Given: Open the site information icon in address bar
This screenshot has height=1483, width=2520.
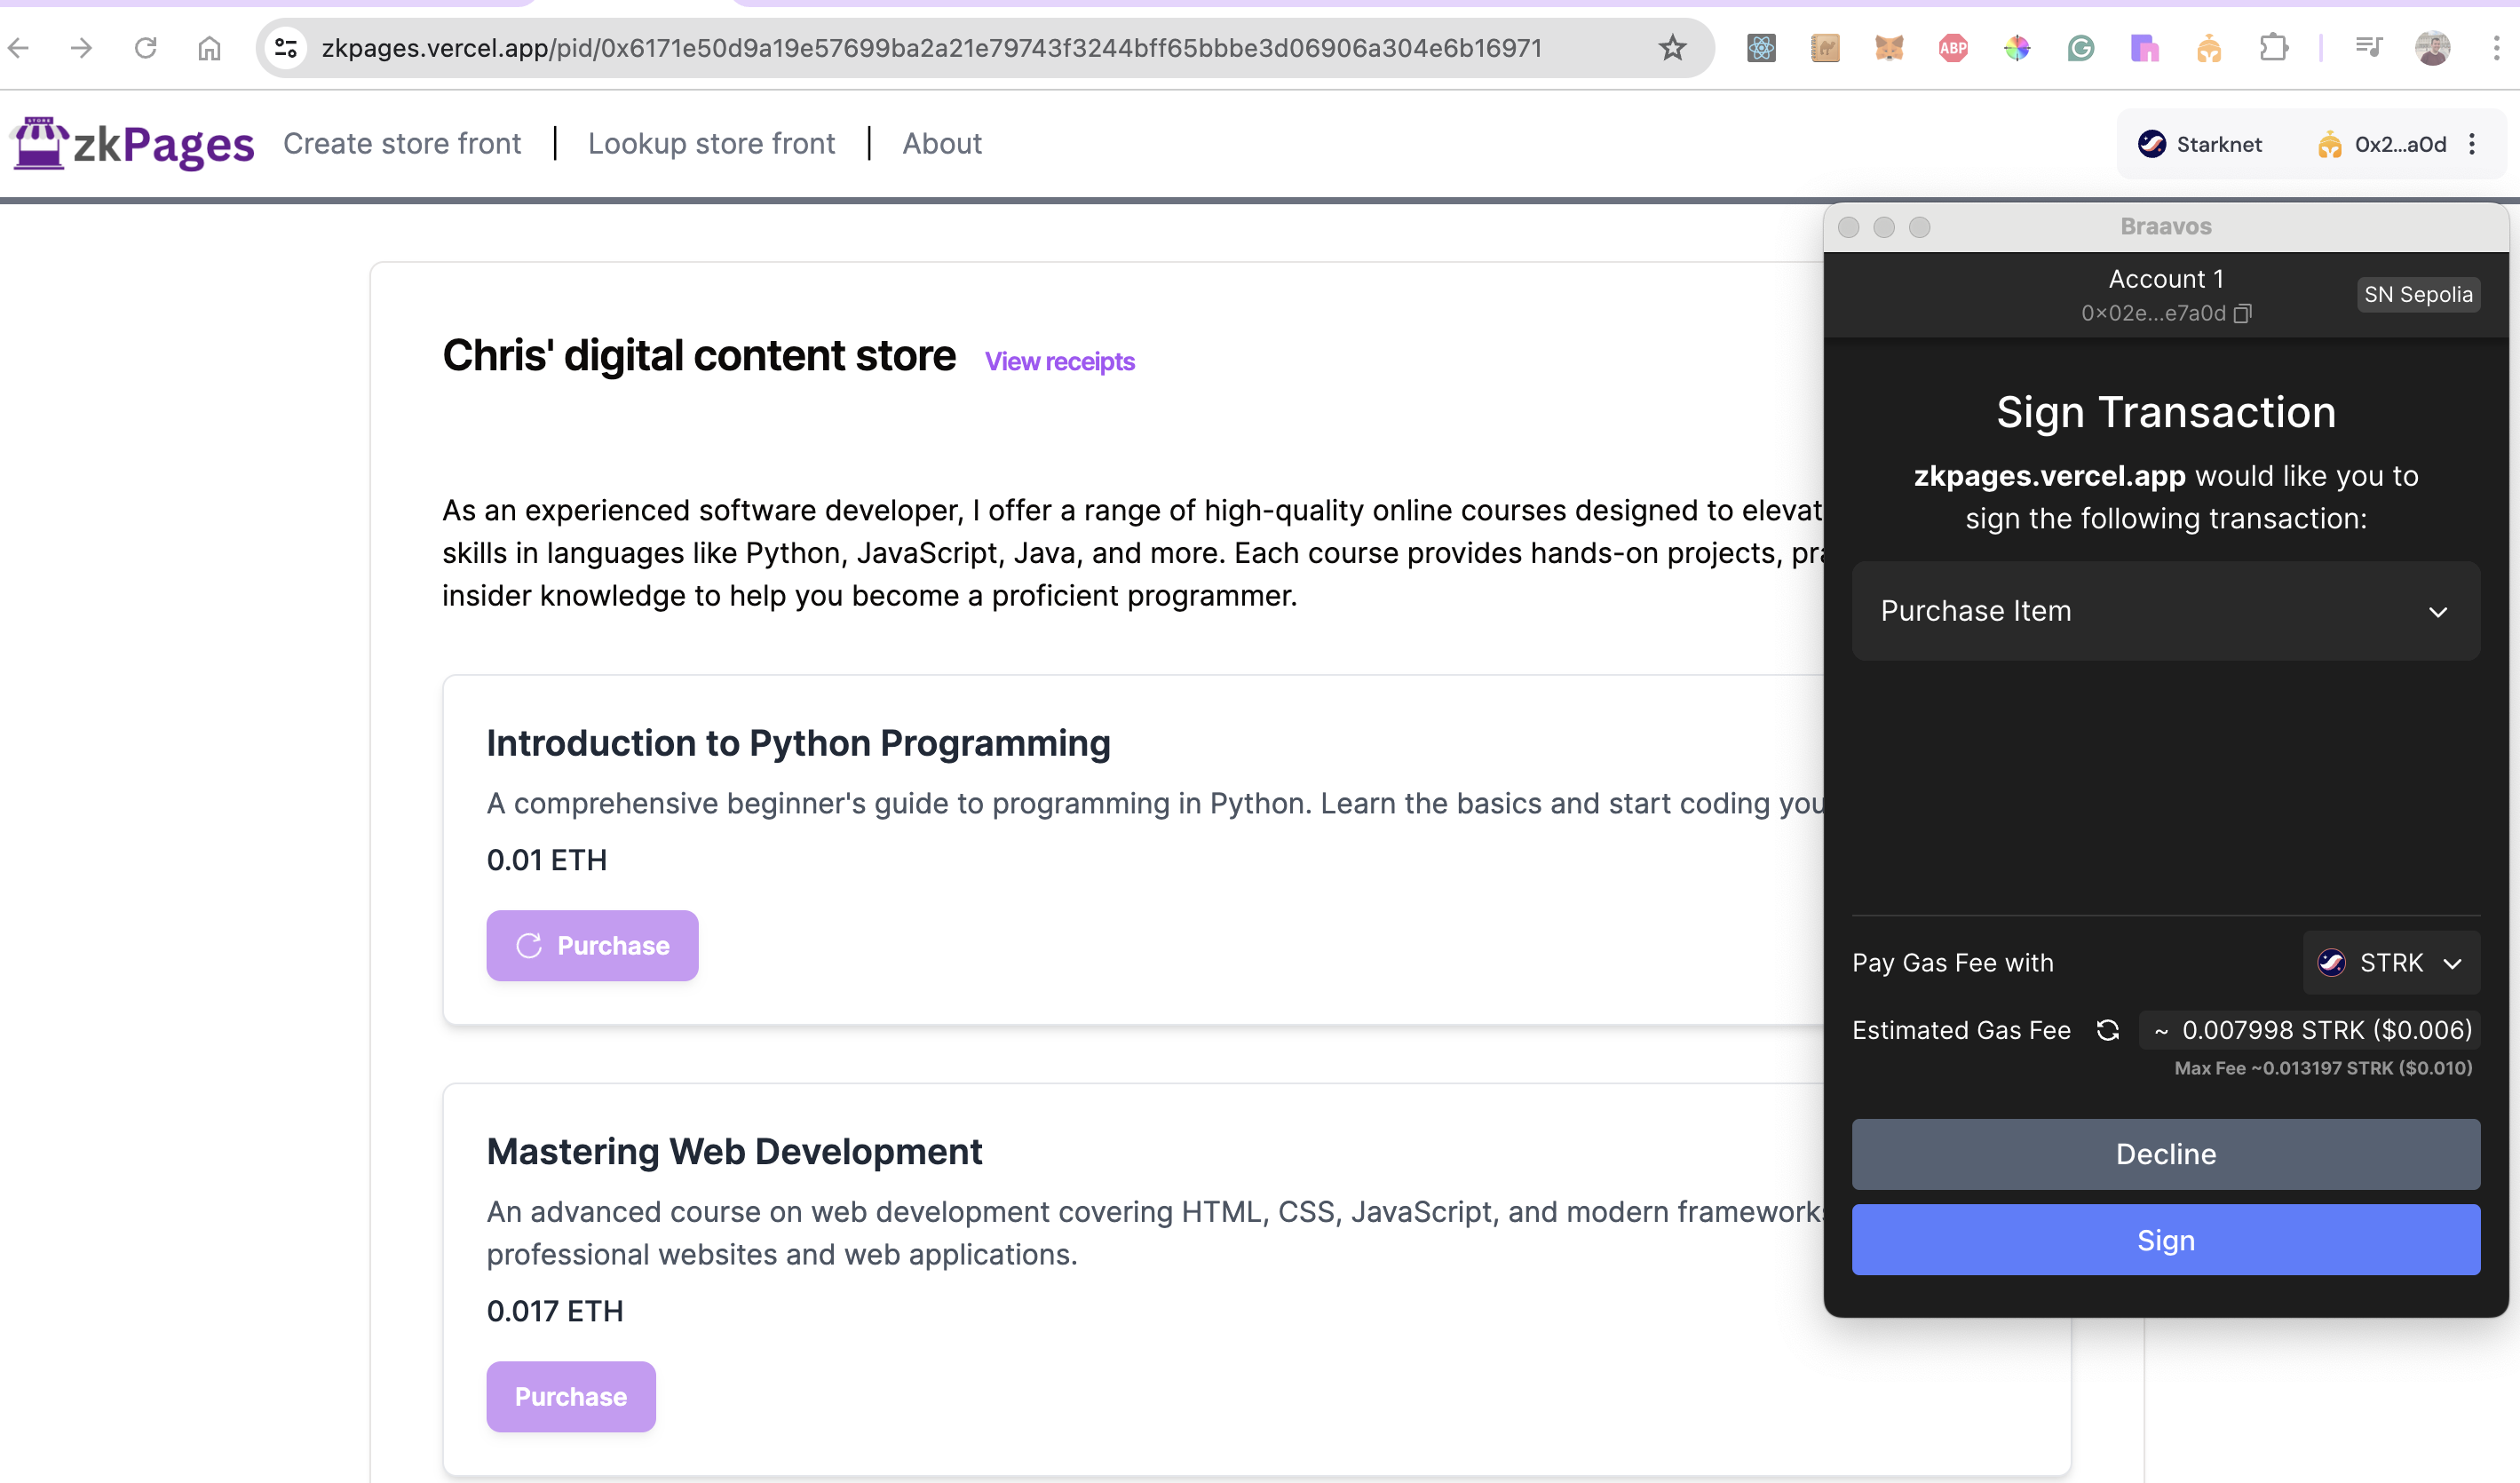Looking at the screenshot, I should 287,48.
